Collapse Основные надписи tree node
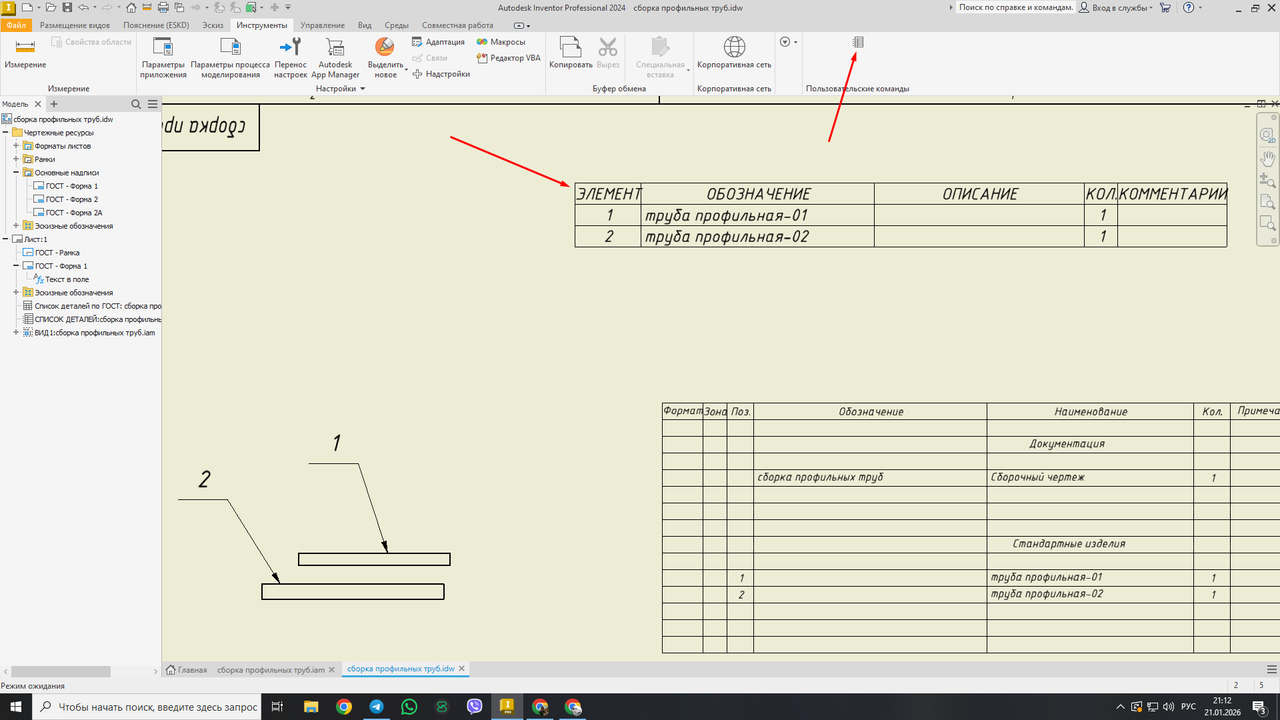The image size is (1280, 720). pyautogui.click(x=16, y=172)
